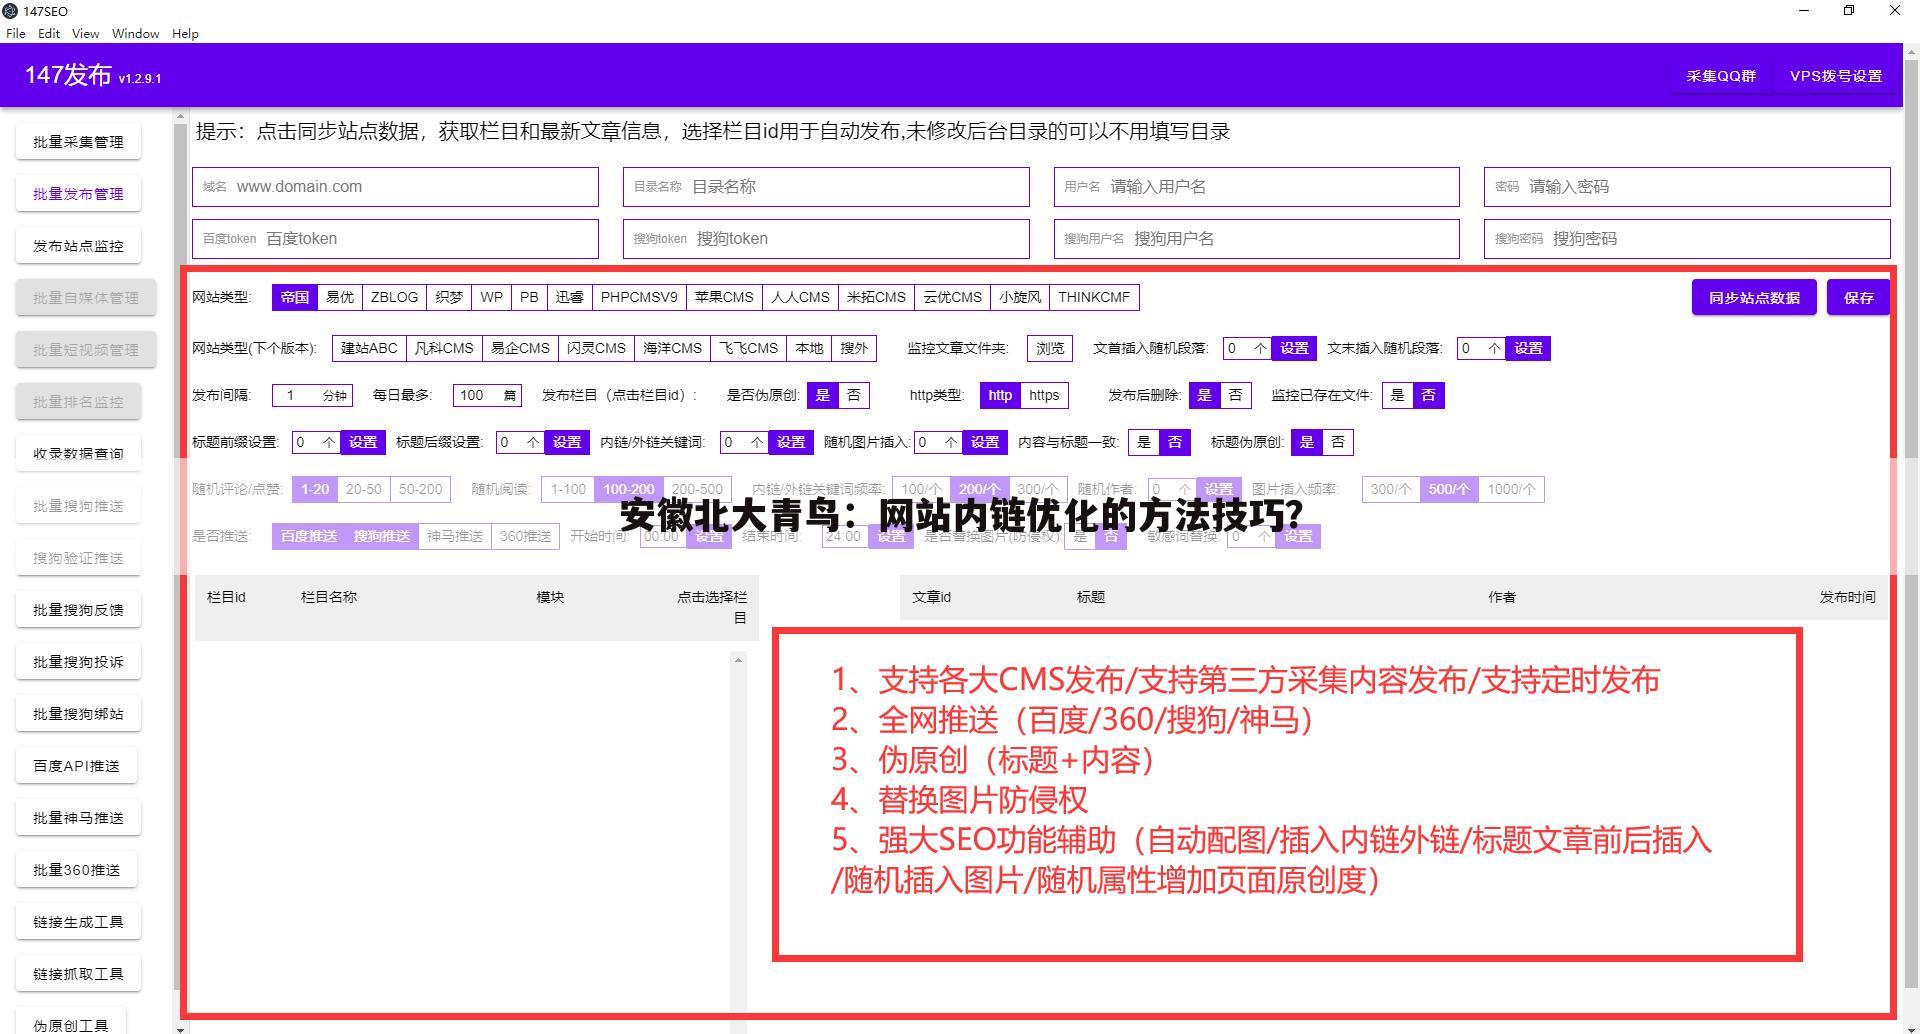This screenshot has height=1034, width=1920.
Task: Open 批量采集管理 in the sidebar
Action: pos(78,141)
